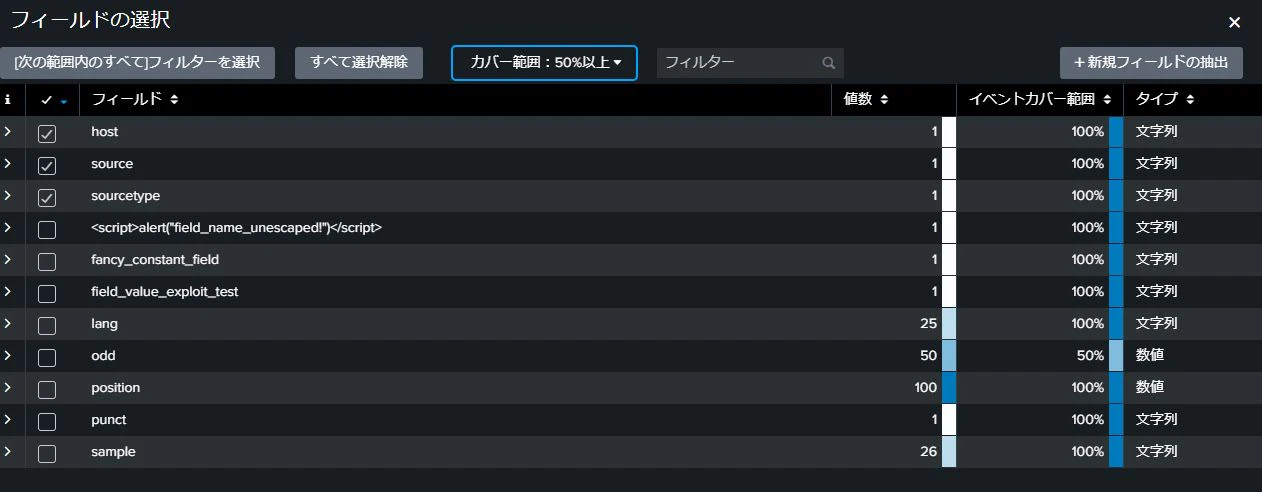Expand the position row details chevron
1262x492 pixels.
click(x=8, y=387)
